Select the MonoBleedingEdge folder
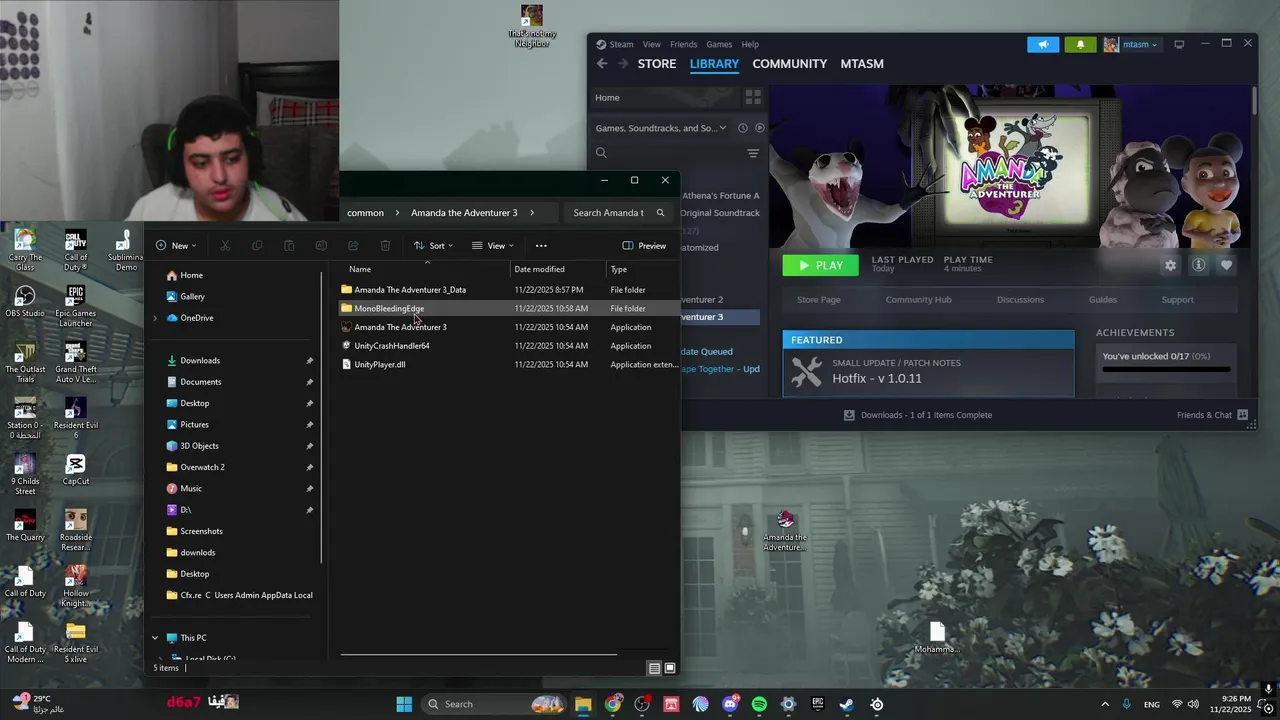Image resolution: width=1280 pixels, height=720 pixels. [x=389, y=308]
